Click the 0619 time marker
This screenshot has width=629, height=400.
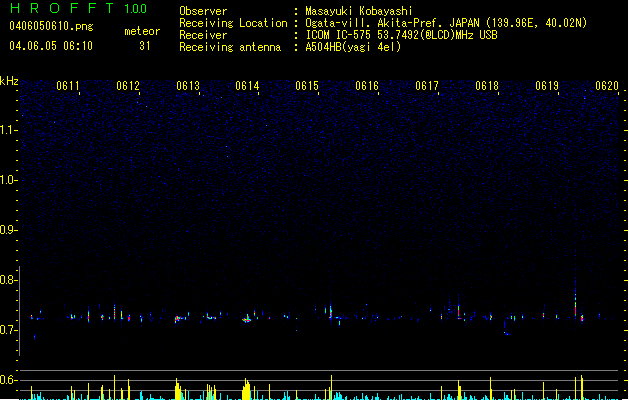tap(547, 86)
